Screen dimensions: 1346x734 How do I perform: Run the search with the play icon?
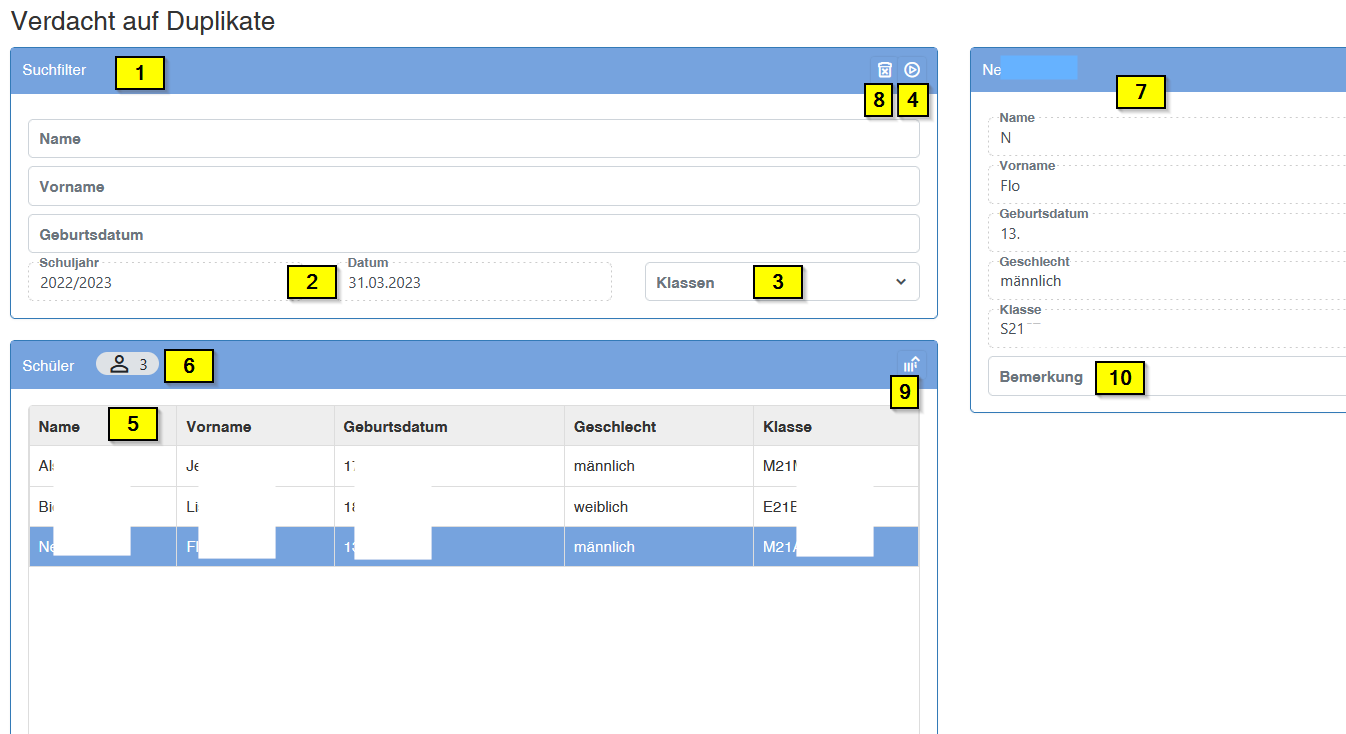click(x=912, y=70)
